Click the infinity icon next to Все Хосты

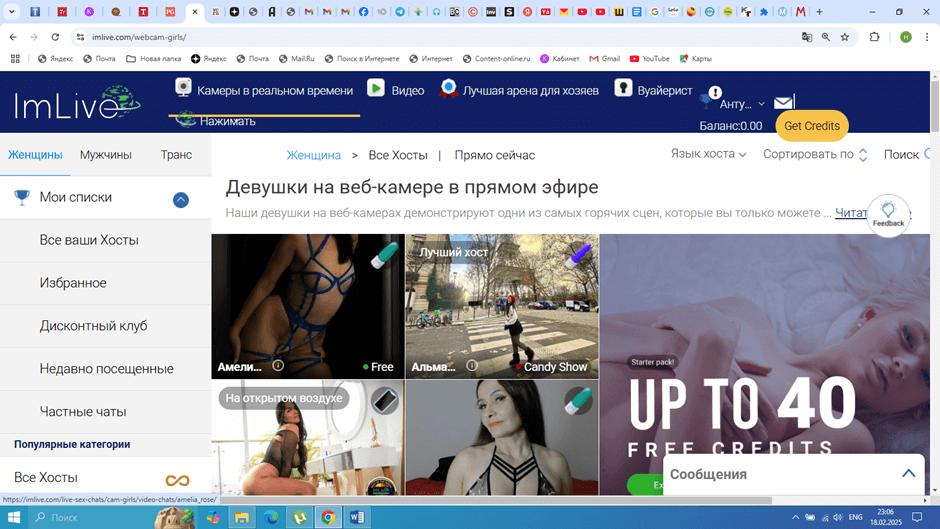tap(177, 481)
